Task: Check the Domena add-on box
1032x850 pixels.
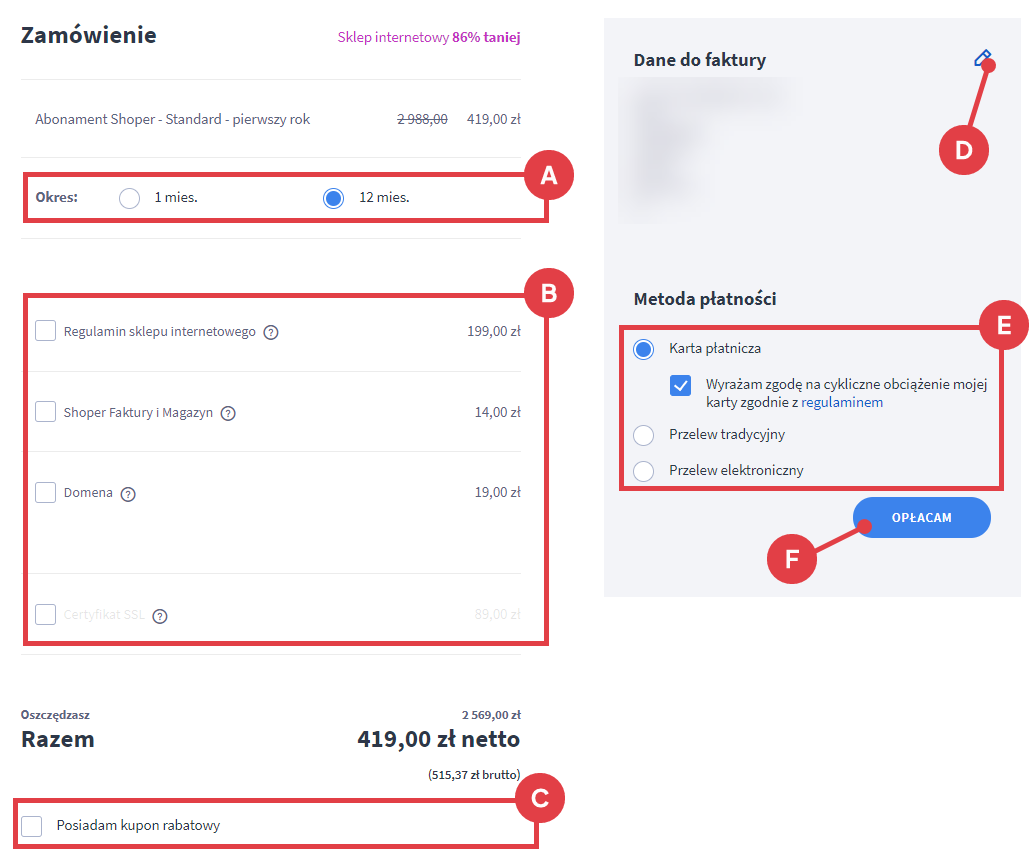Action: (x=45, y=492)
